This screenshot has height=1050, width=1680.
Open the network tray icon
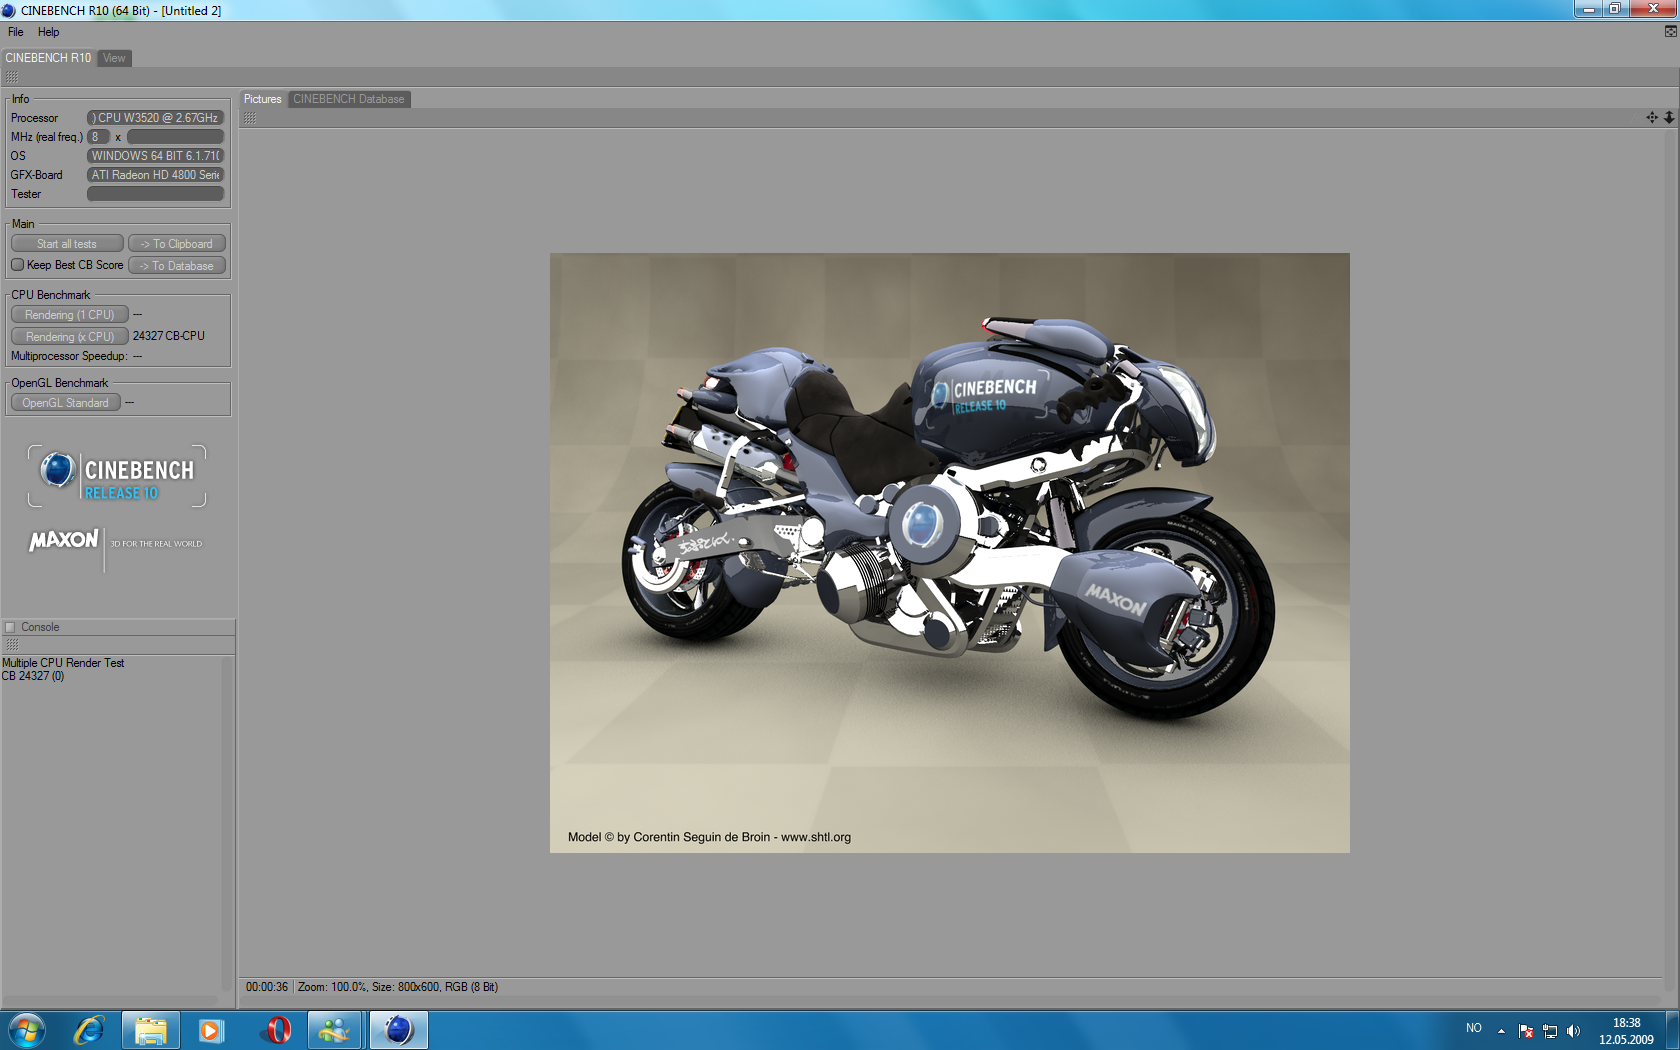[x=1550, y=1031]
